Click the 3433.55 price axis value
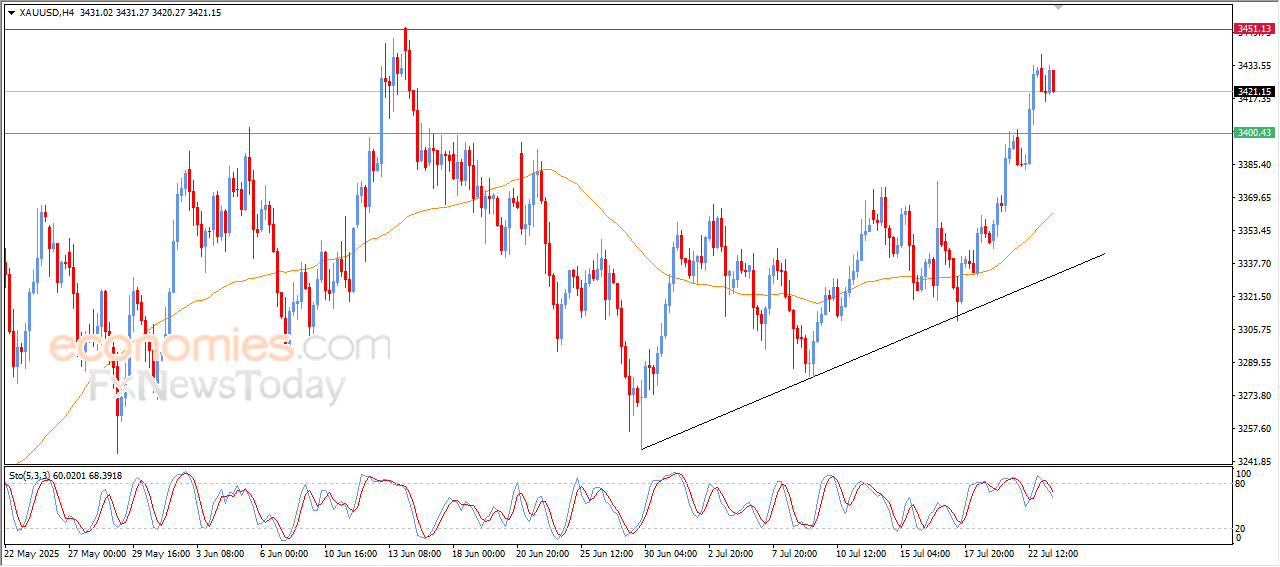This screenshot has height=567, width=1280. [1254, 65]
